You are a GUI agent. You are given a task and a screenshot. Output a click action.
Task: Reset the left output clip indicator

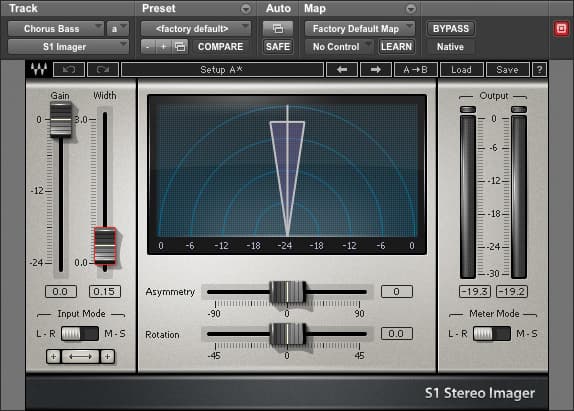468,109
